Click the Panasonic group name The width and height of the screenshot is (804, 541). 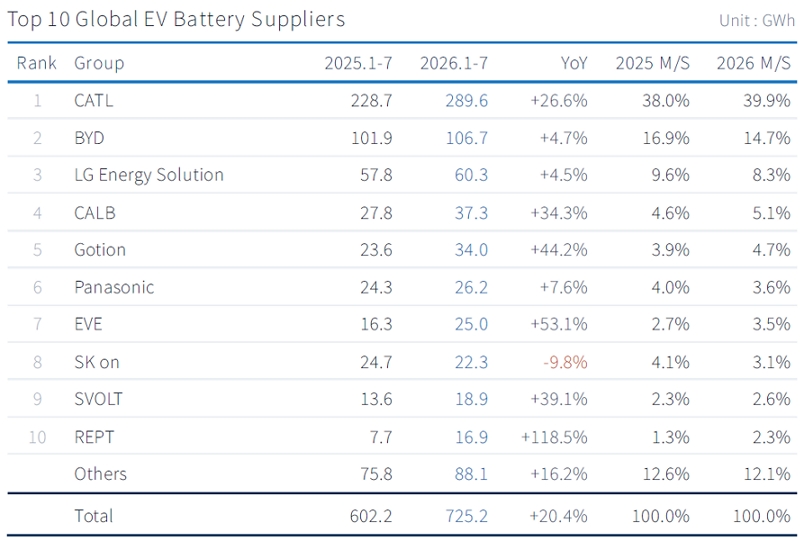[114, 287]
